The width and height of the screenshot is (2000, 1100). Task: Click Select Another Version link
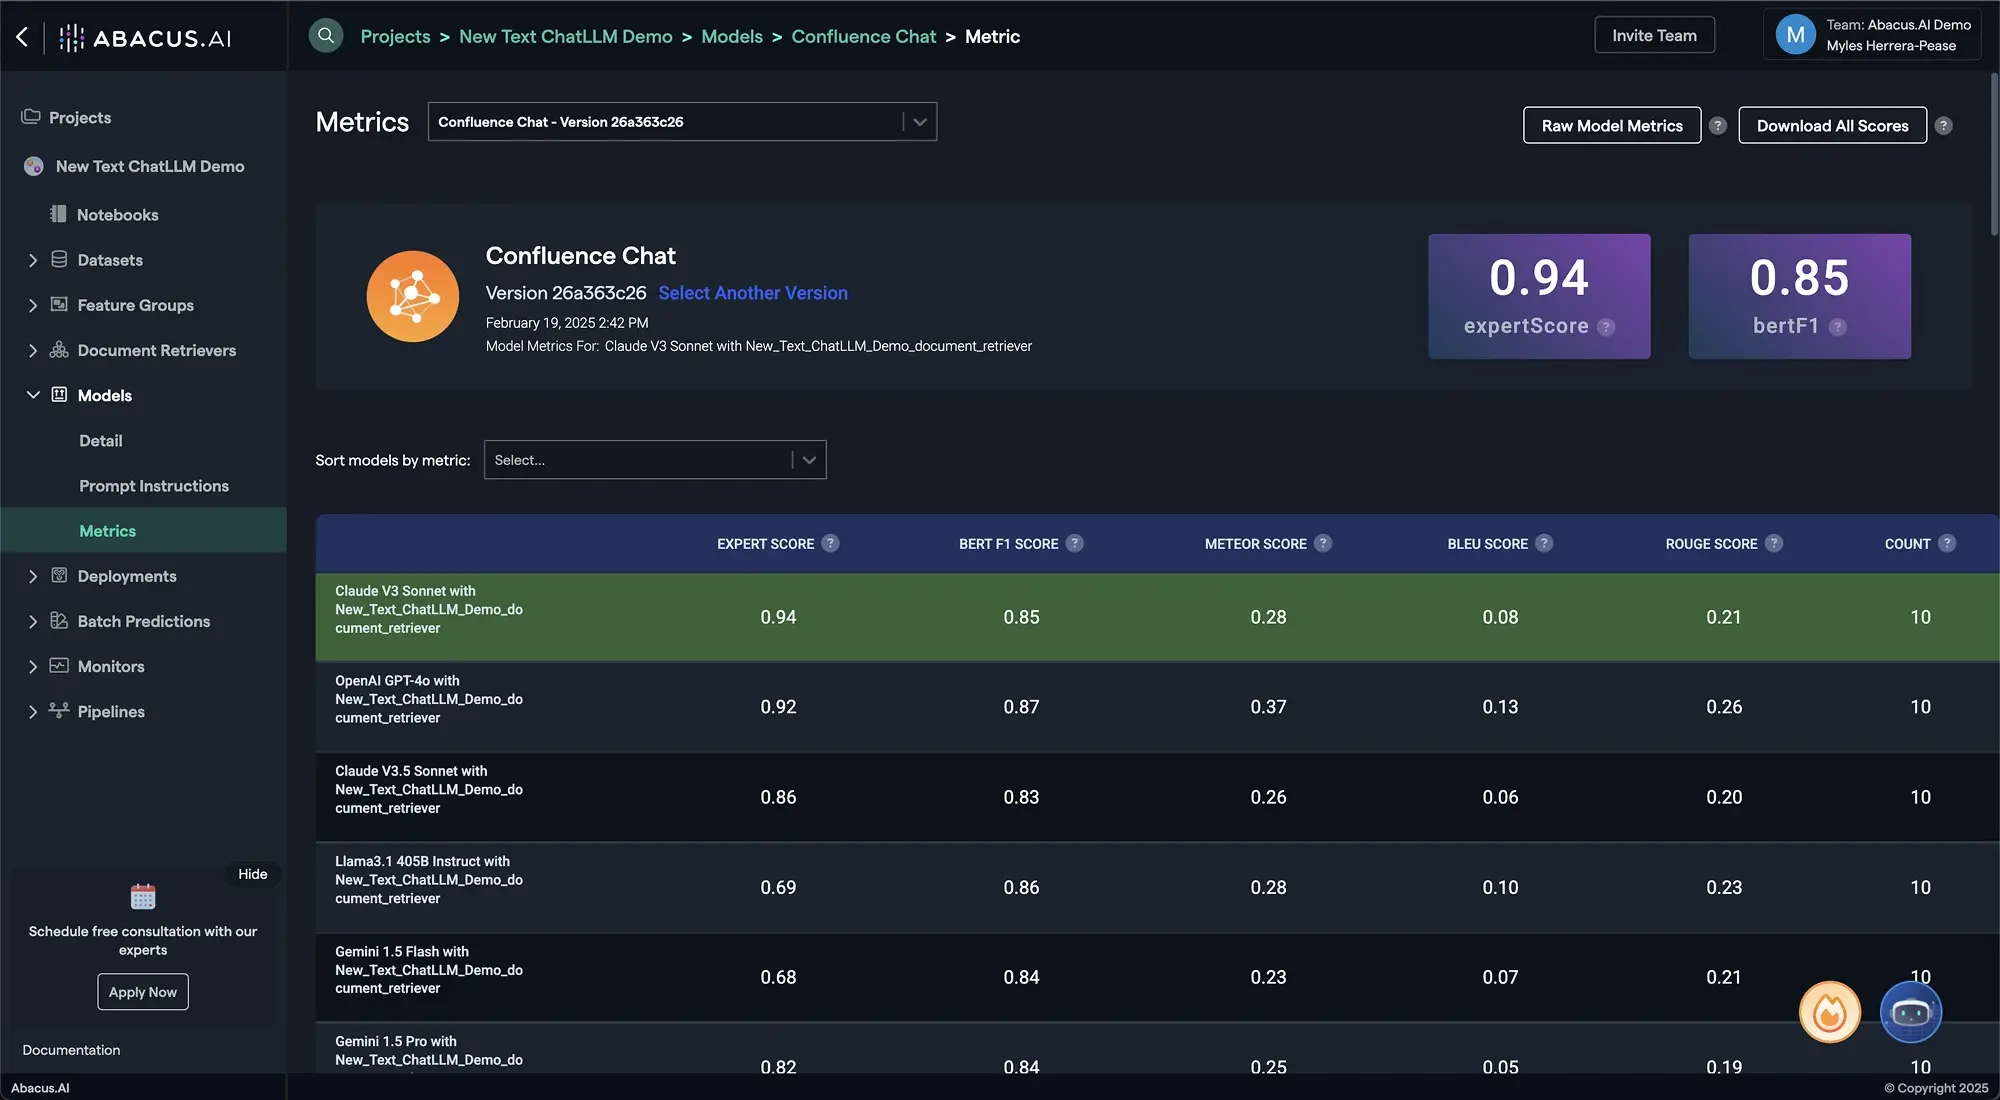[x=752, y=293]
